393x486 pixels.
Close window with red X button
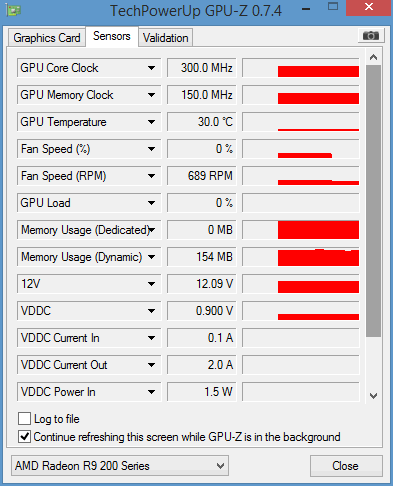coord(369,7)
